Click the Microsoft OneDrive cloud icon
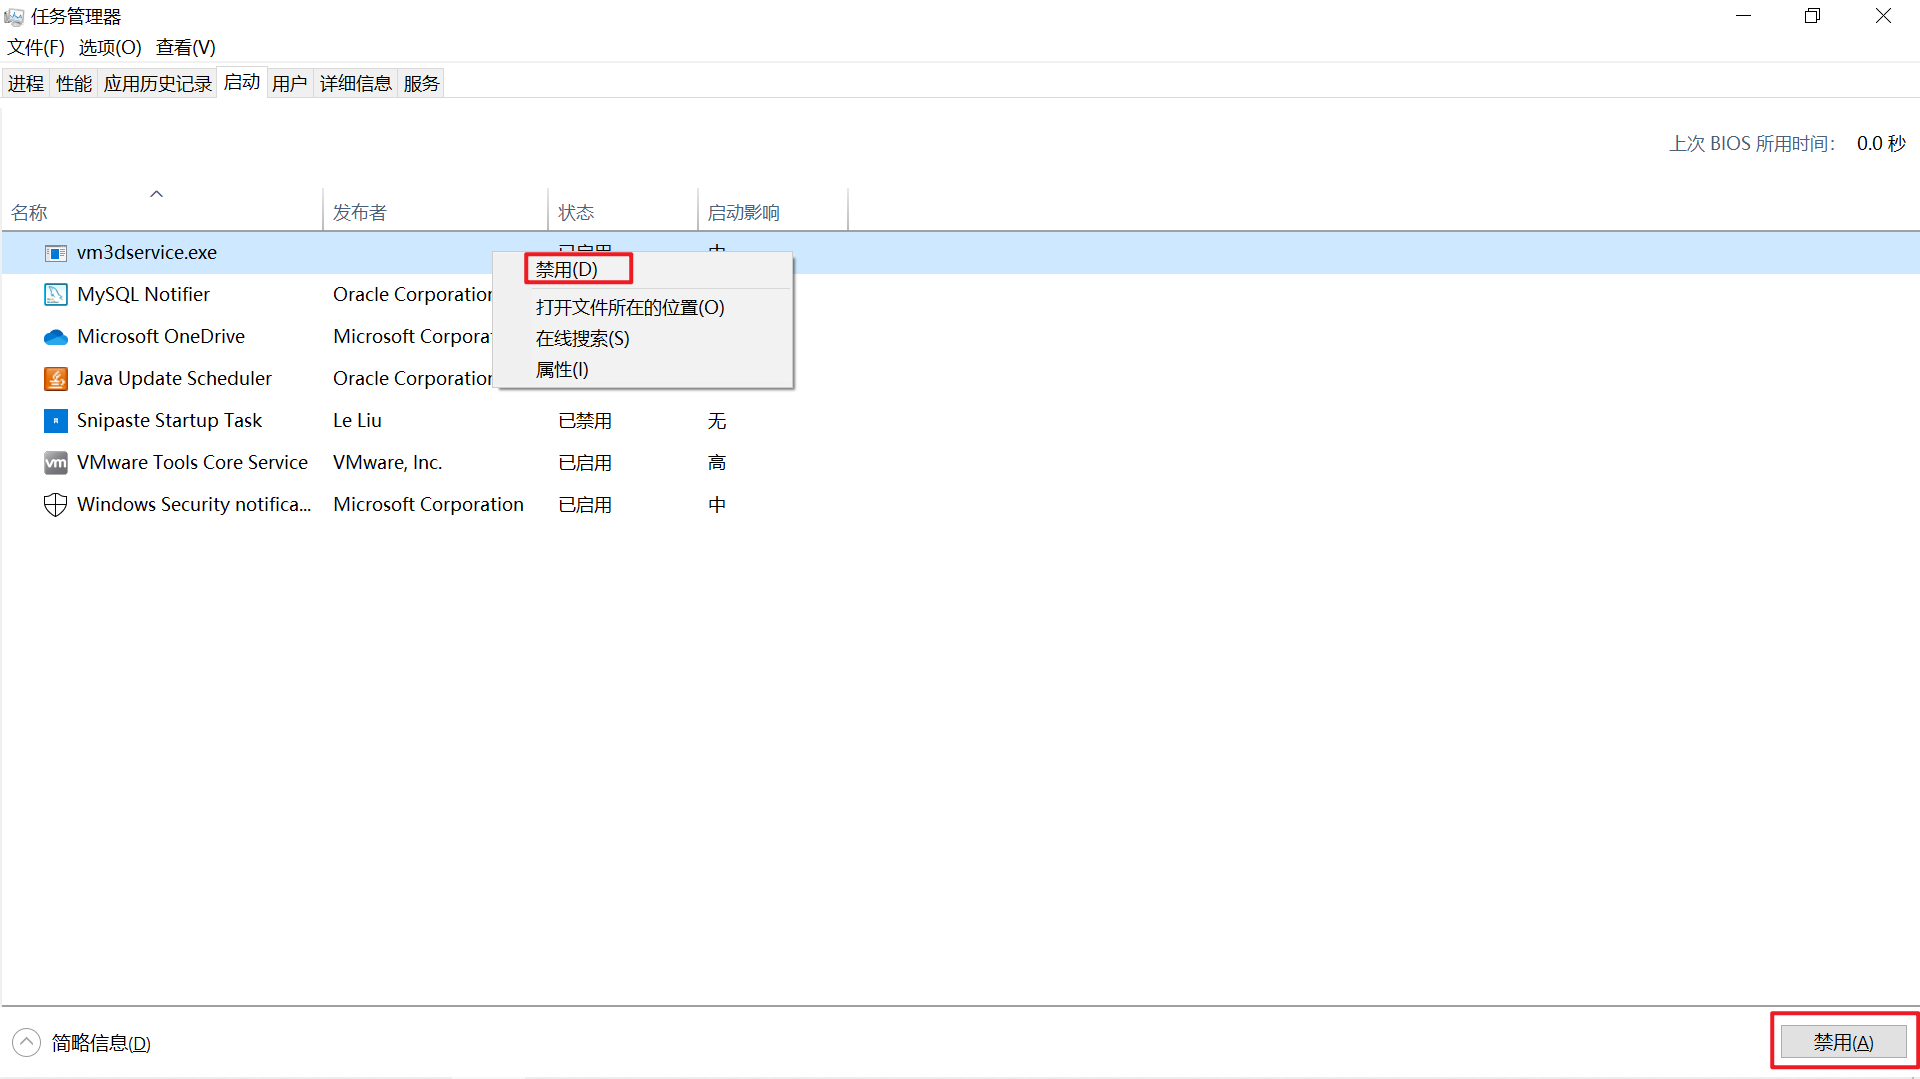Screen dimensions: 1920x1079 (x=56, y=337)
